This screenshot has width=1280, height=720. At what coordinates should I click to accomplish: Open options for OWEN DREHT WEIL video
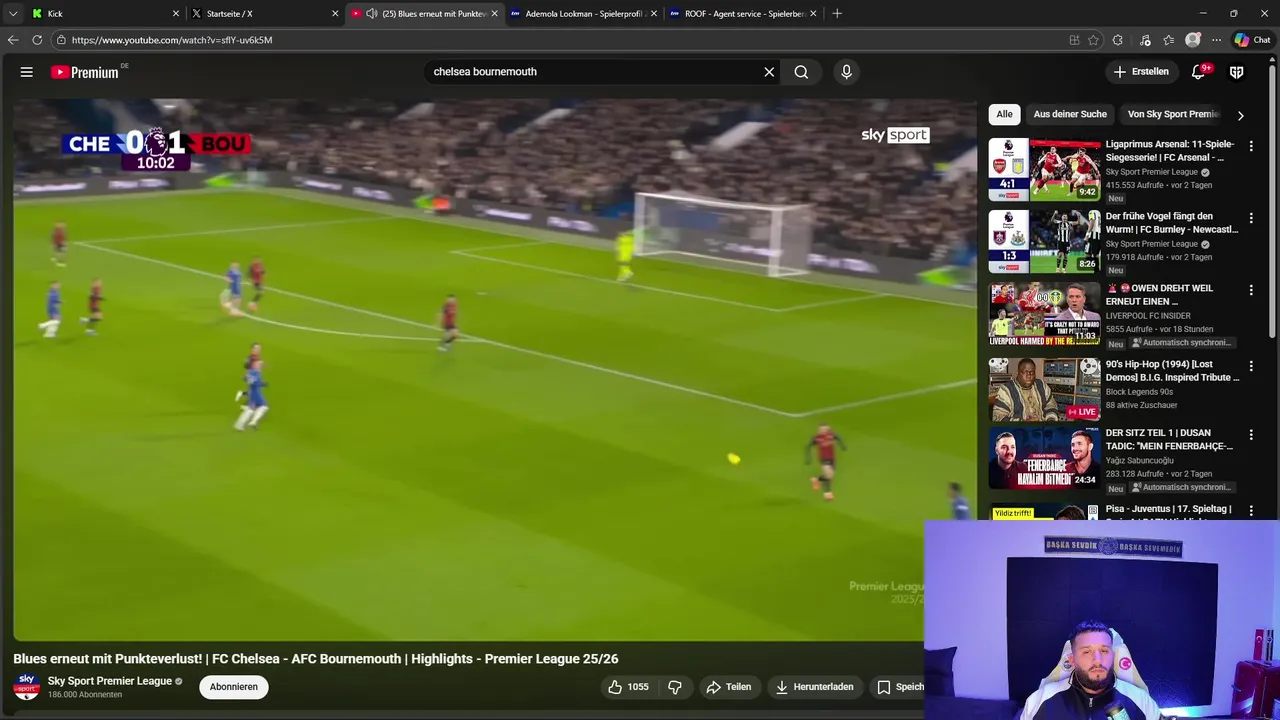1250,290
